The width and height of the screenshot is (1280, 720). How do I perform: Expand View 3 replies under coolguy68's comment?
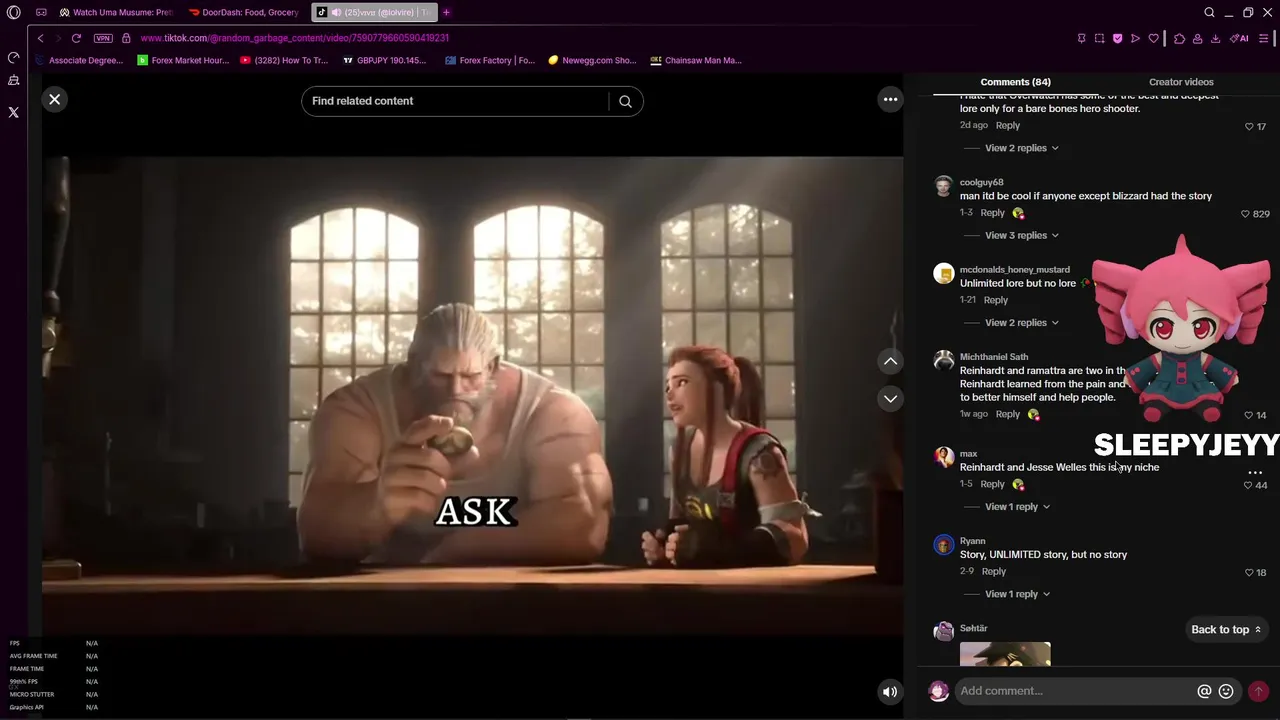[1021, 235]
